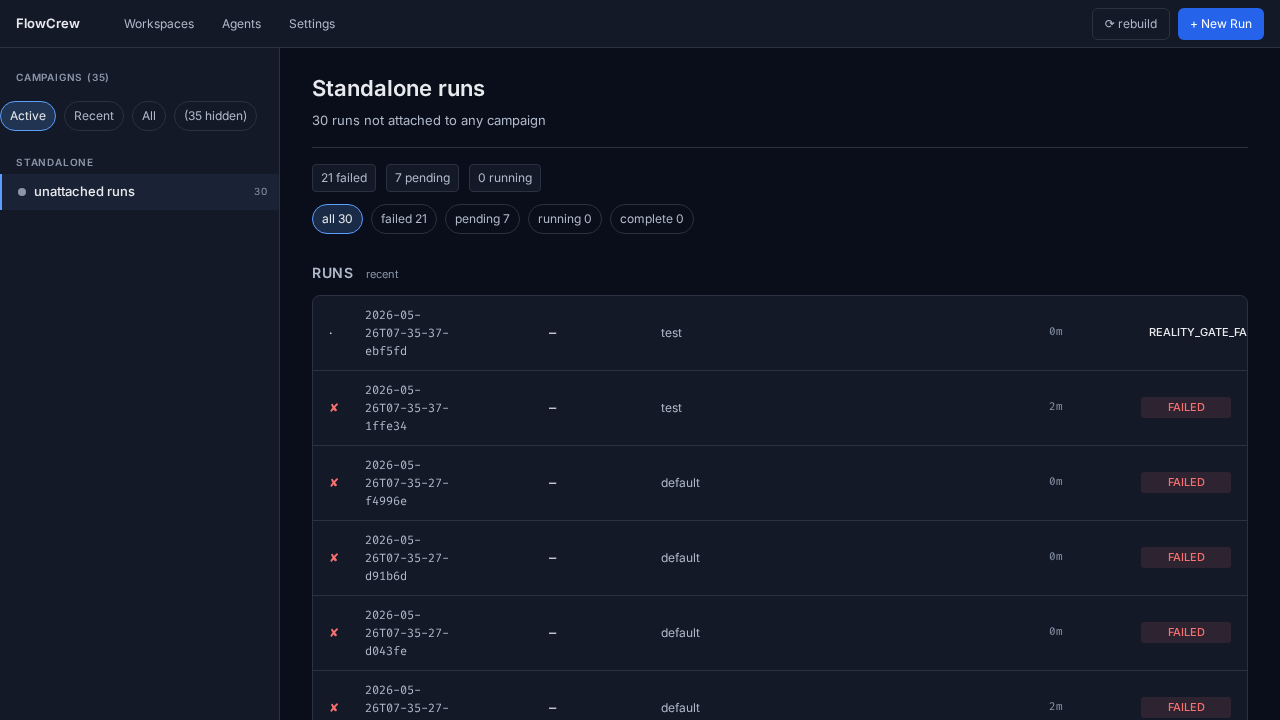Select the Active campaigns filter
1280x720 pixels.
pos(28,116)
